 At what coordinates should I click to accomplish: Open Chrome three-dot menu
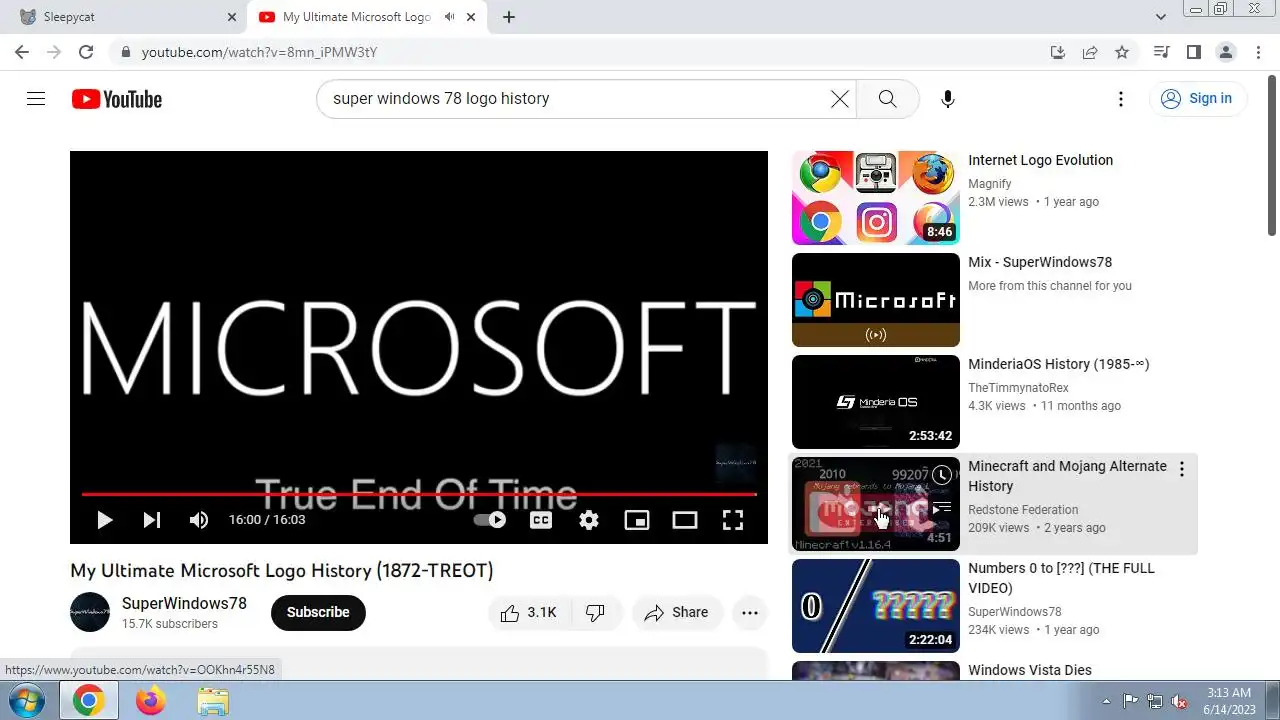tap(1257, 52)
